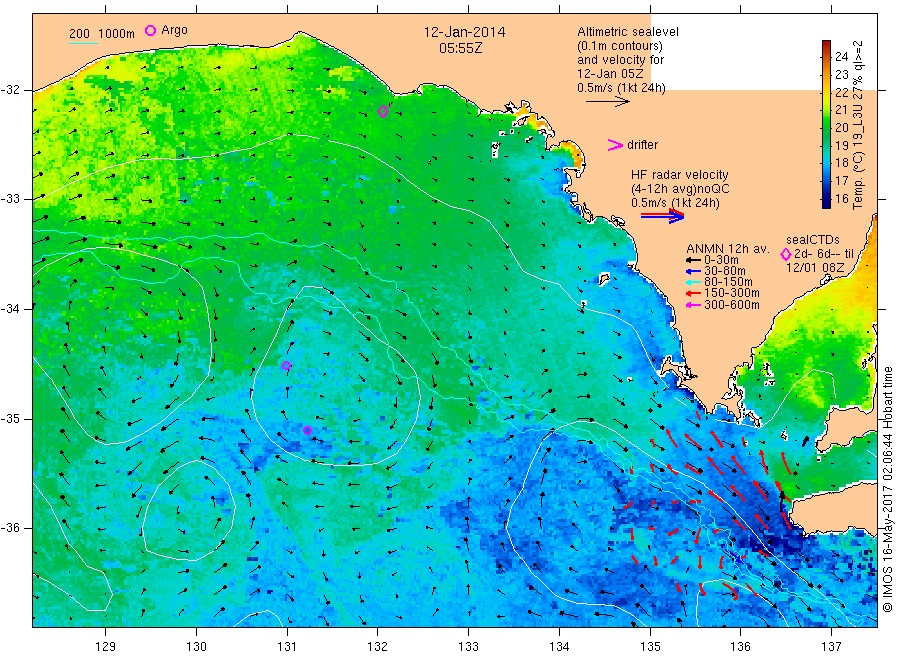
Task: Click the 129 longitude axis label
Action: pos(106,647)
